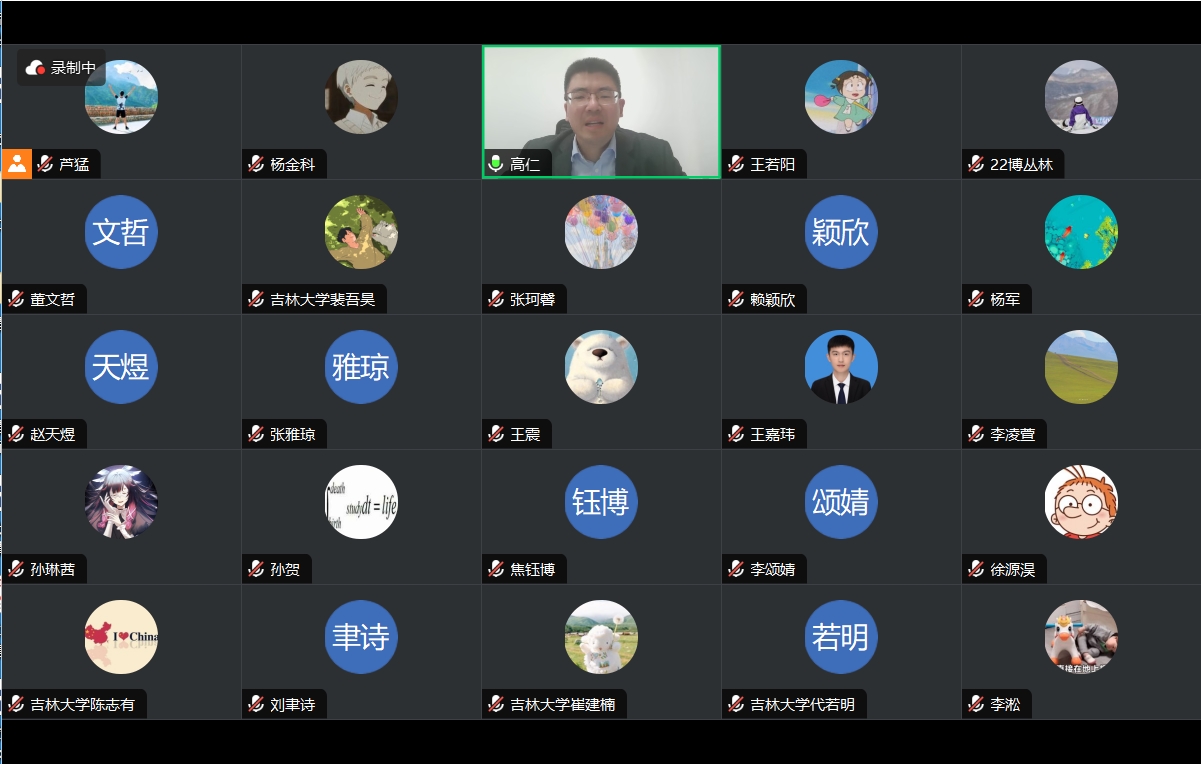The image size is (1201, 764).
Task: Click the muted mic icon beside 徐源淏
Action: click(976, 569)
